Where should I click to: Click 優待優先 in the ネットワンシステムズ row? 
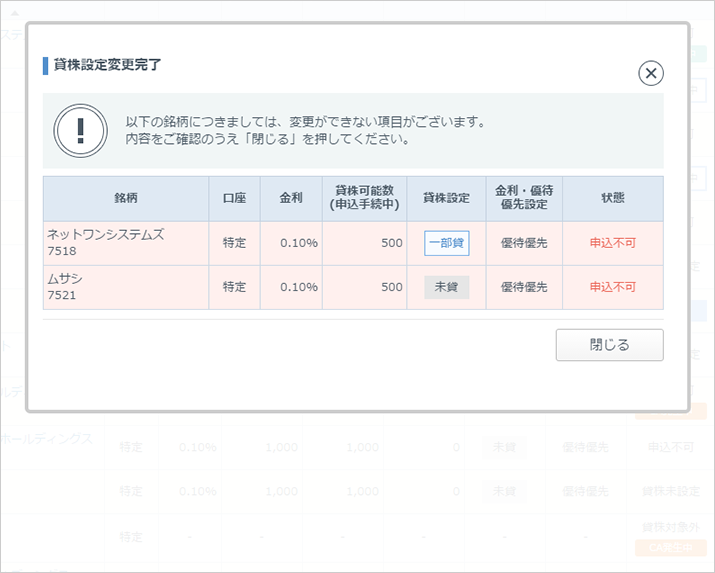[524, 243]
